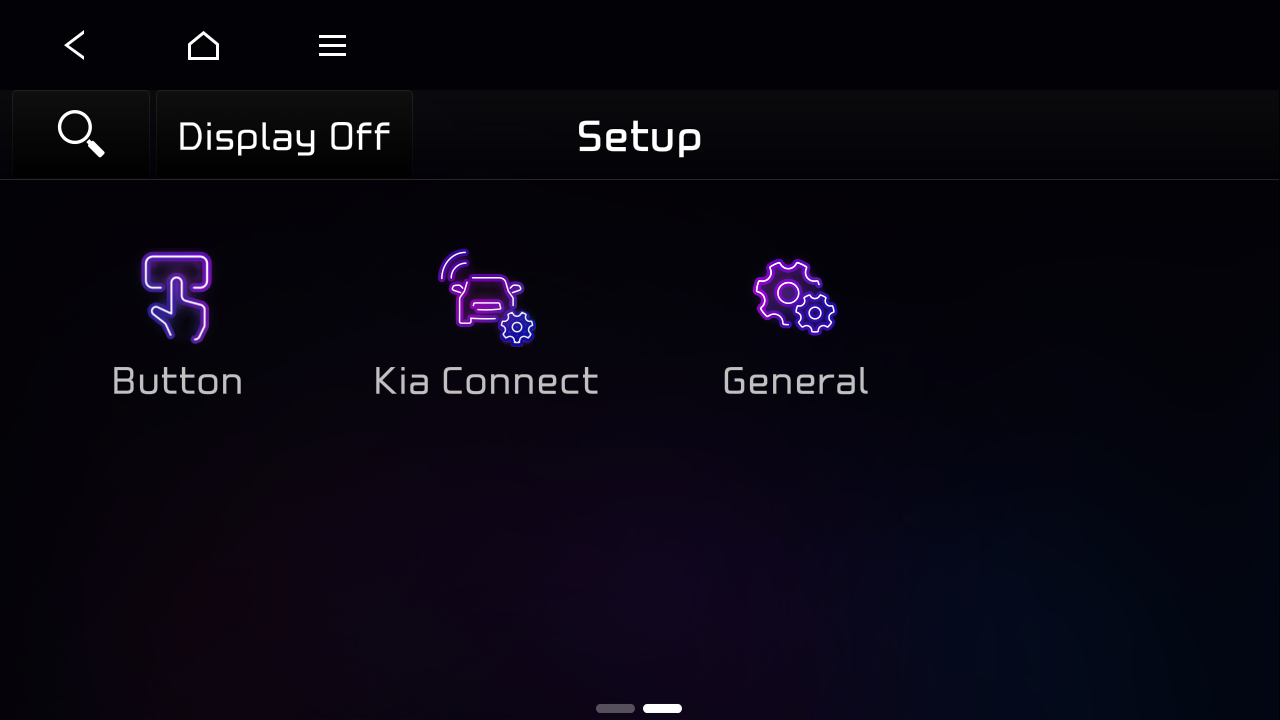Switch to the first settings page dot
This screenshot has height=720, width=1280.
coord(615,707)
